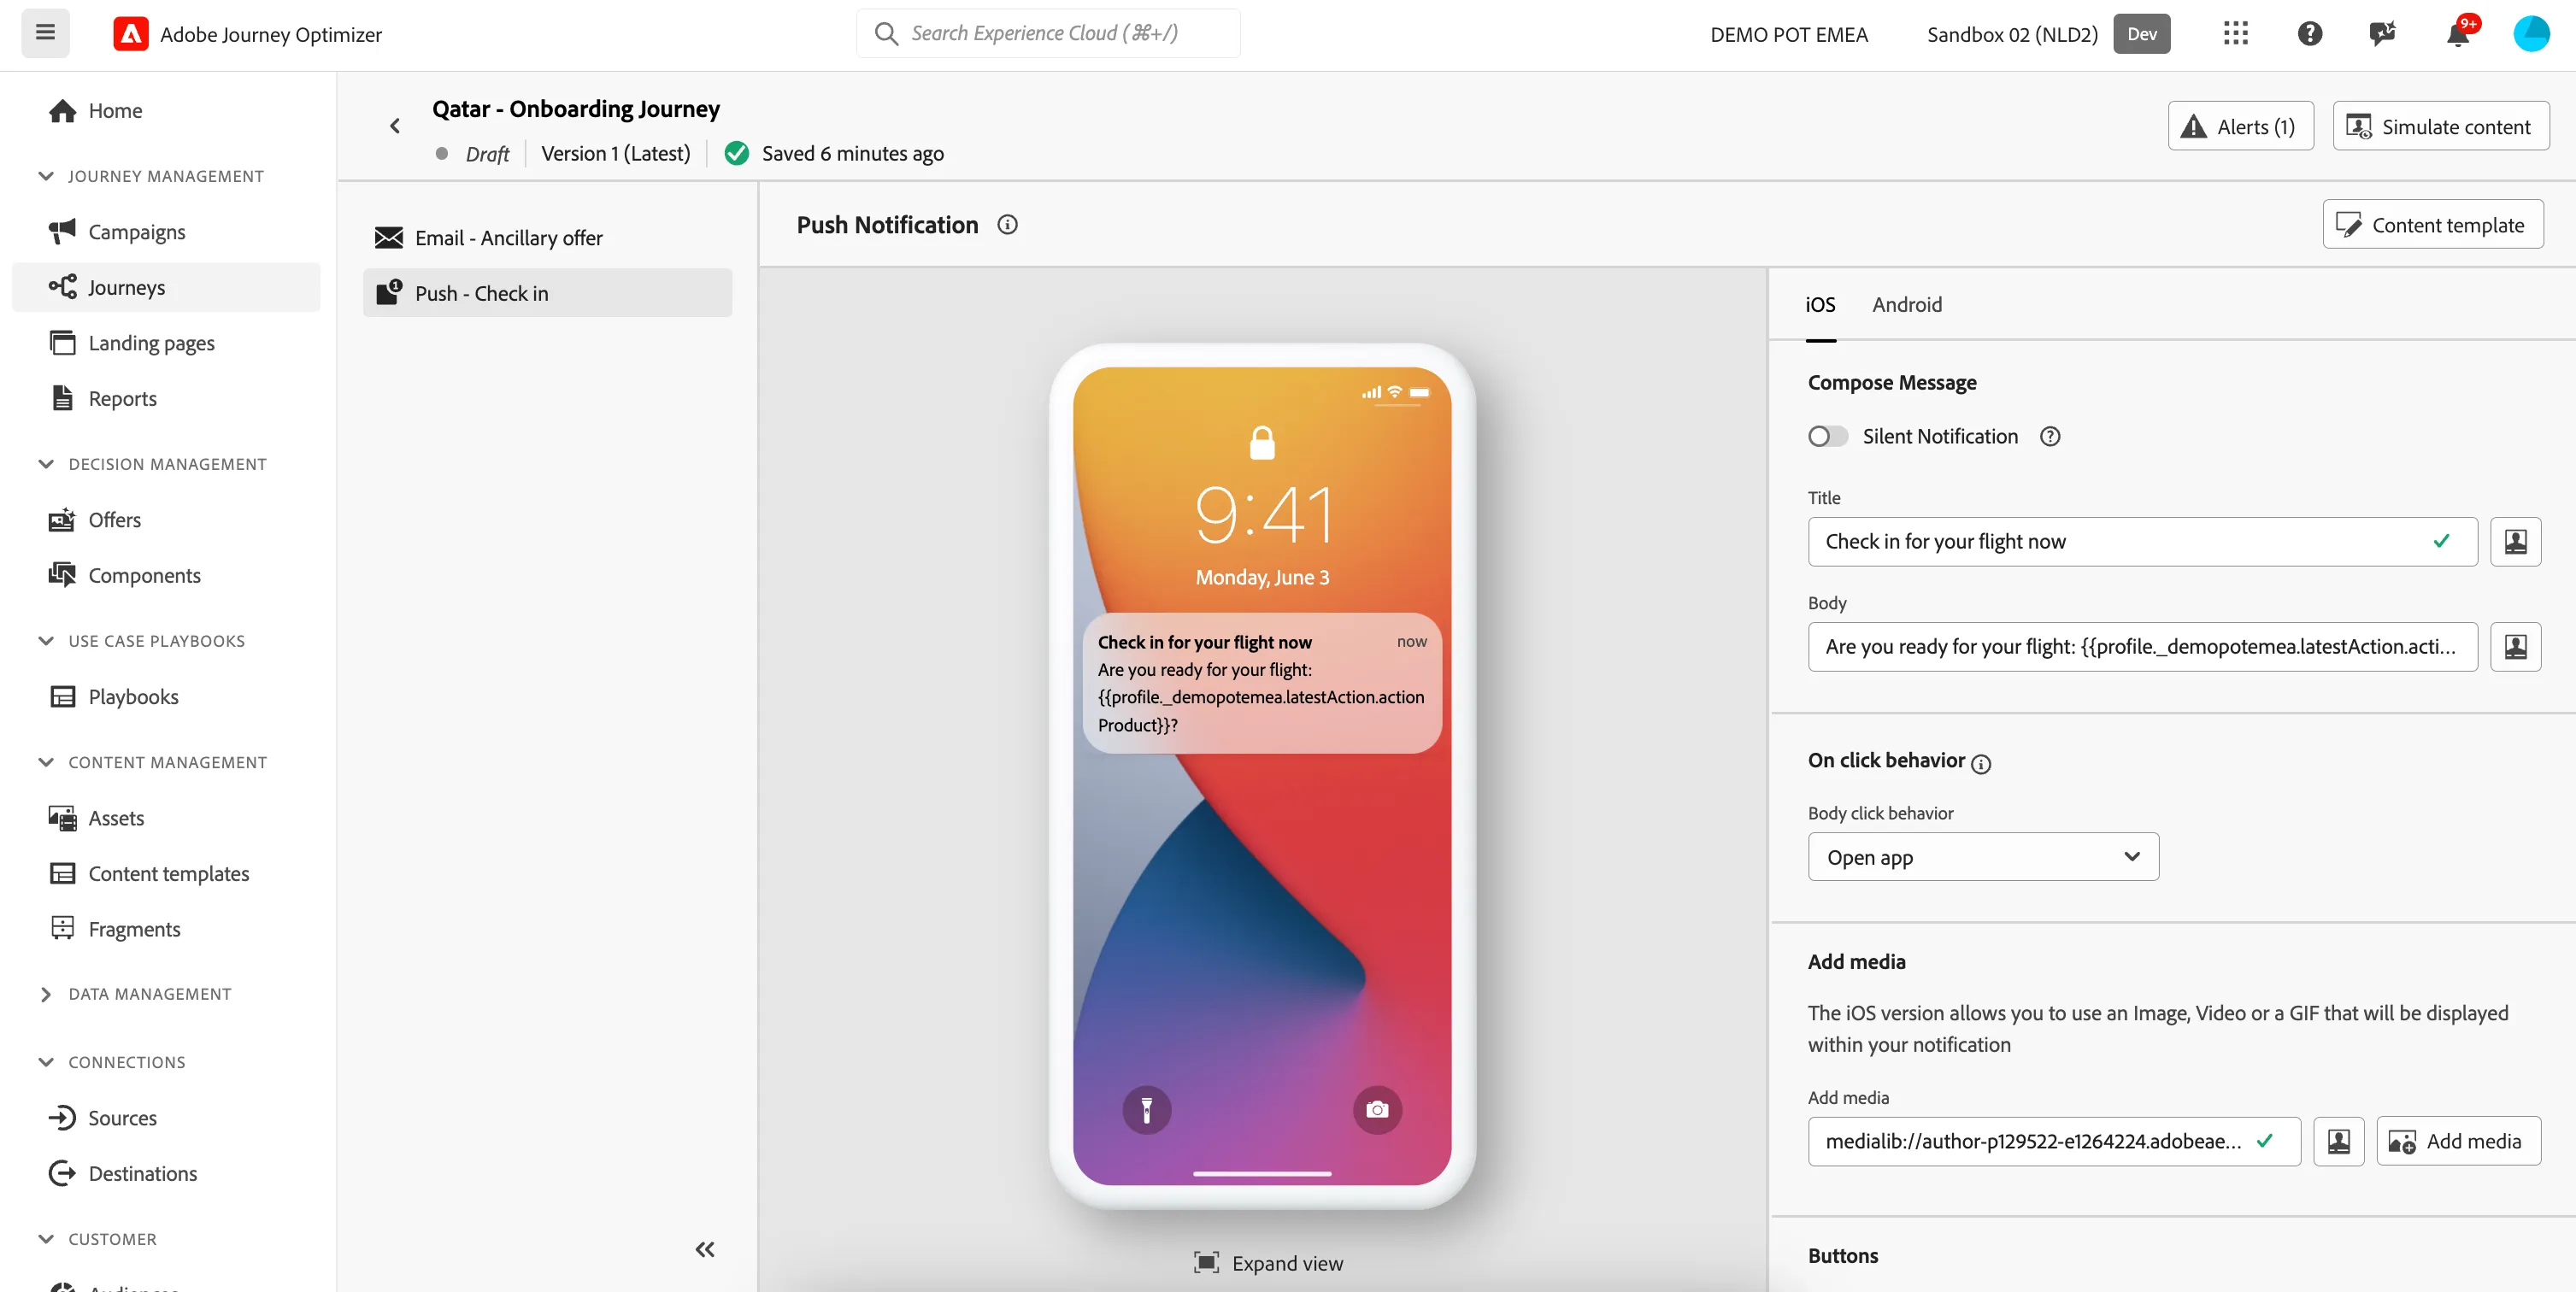The width and height of the screenshot is (2576, 1292).
Task: Click the Dev sandbox badge
Action: point(2141,34)
